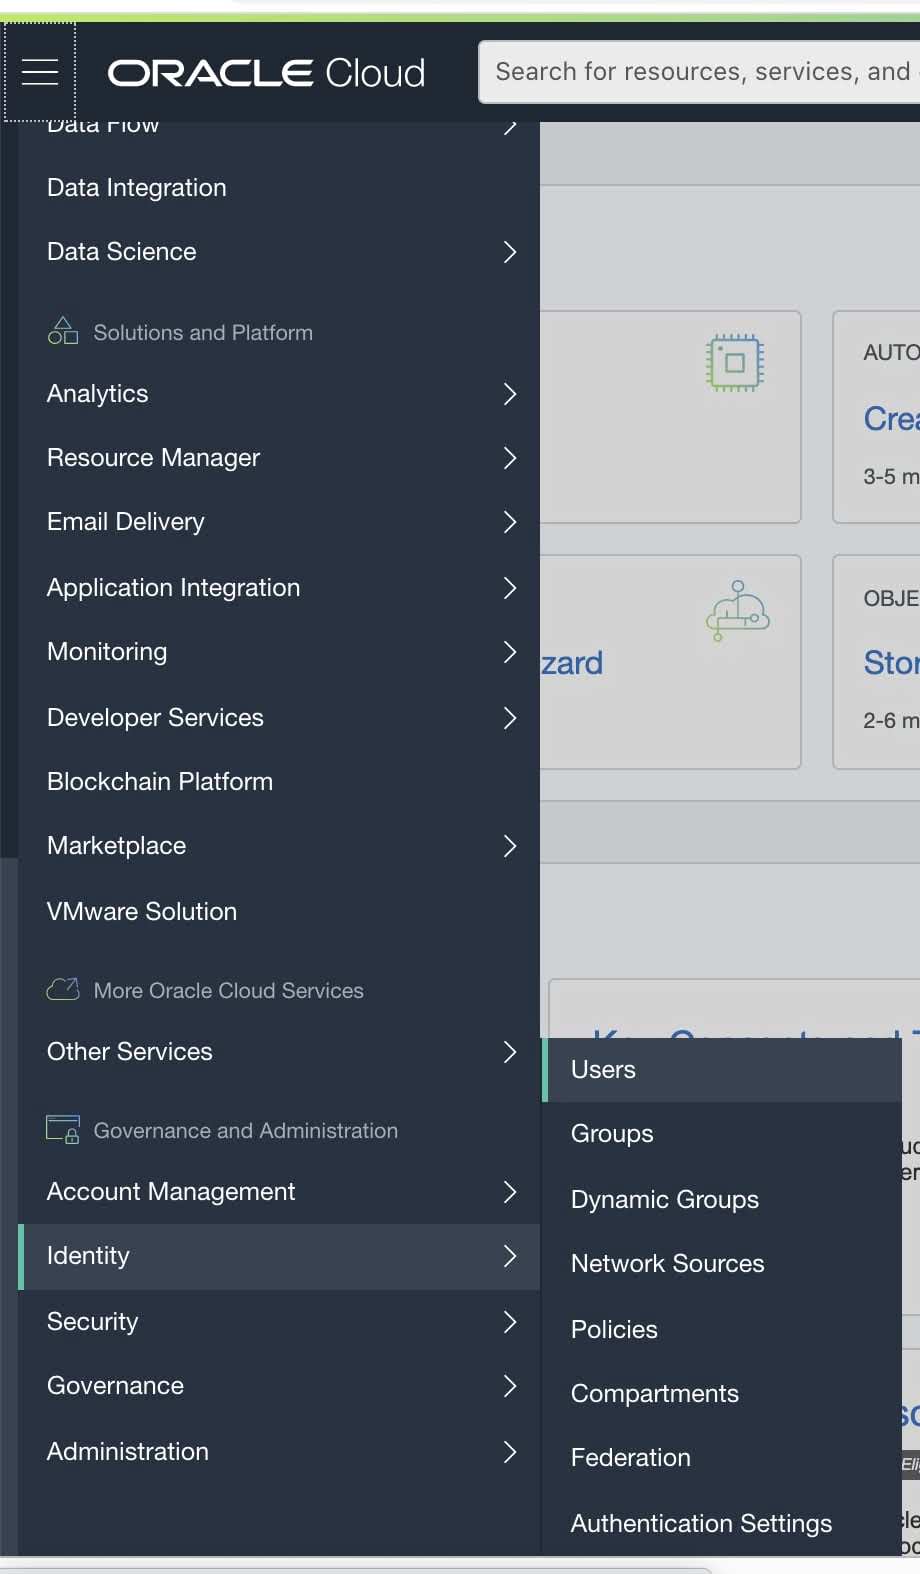Viewport: 920px width, 1574px height.
Task: Open Account Management menu entry
Action: pos(171,1192)
